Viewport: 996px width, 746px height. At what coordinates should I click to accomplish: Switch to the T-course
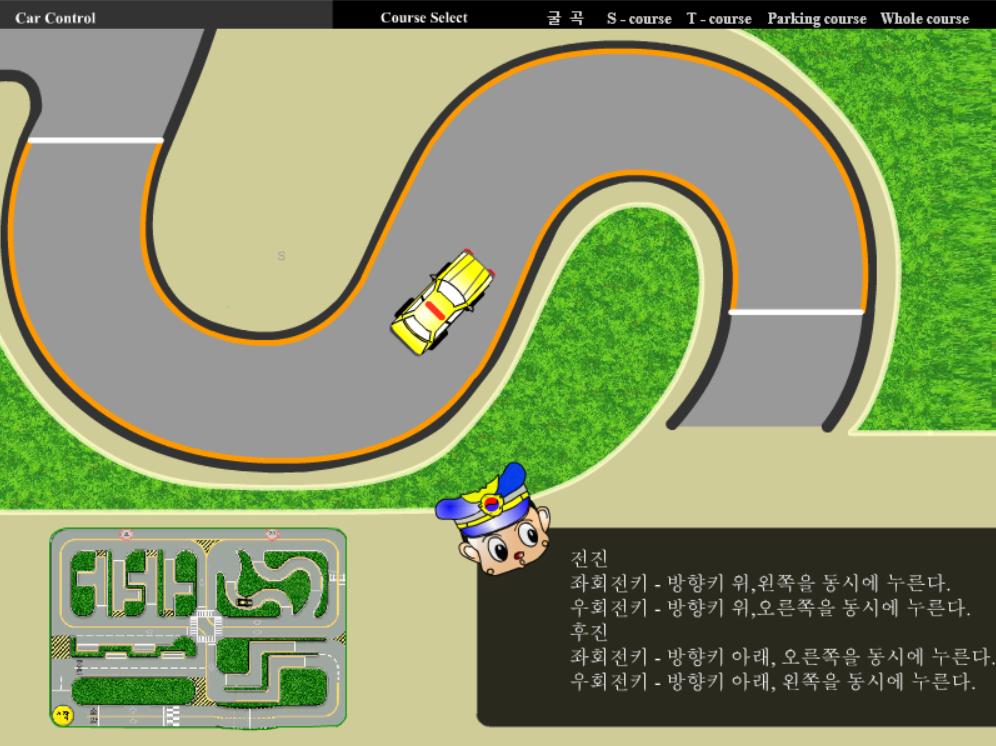[720, 18]
